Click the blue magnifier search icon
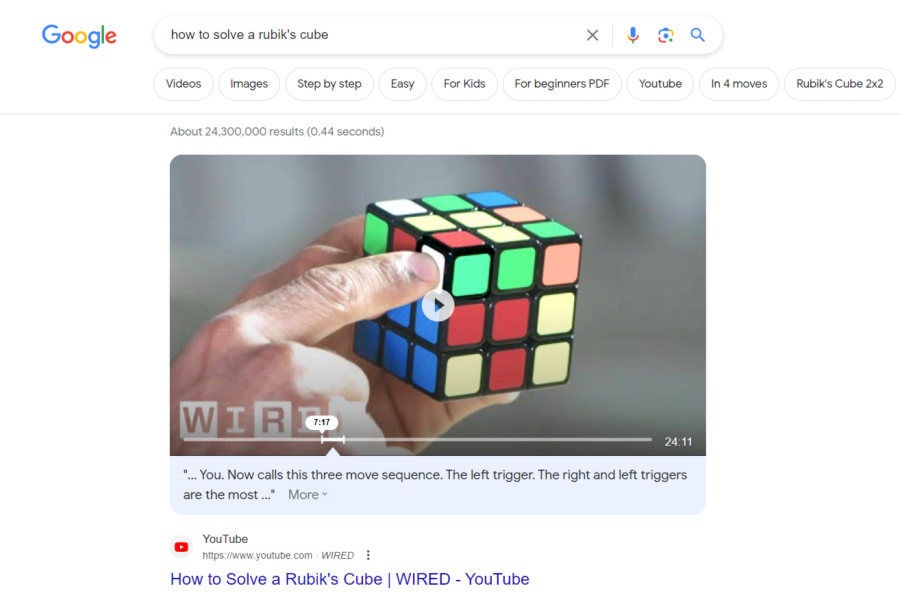The image size is (900, 593). click(697, 35)
